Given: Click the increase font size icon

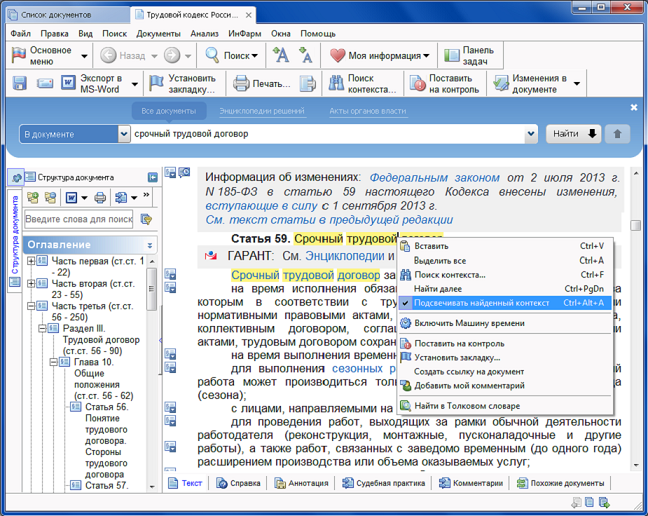Looking at the screenshot, I should [x=282, y=56].
